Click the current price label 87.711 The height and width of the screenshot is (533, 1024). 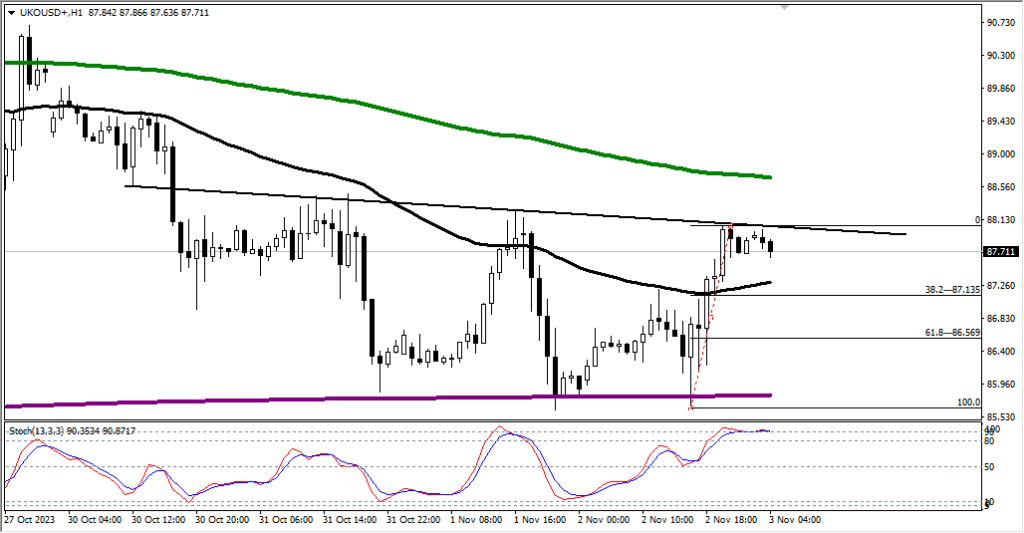(1001, 252)
